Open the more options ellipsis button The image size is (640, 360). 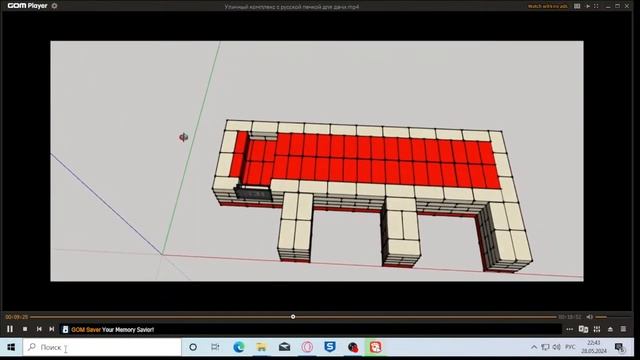(x=569, y=329)
